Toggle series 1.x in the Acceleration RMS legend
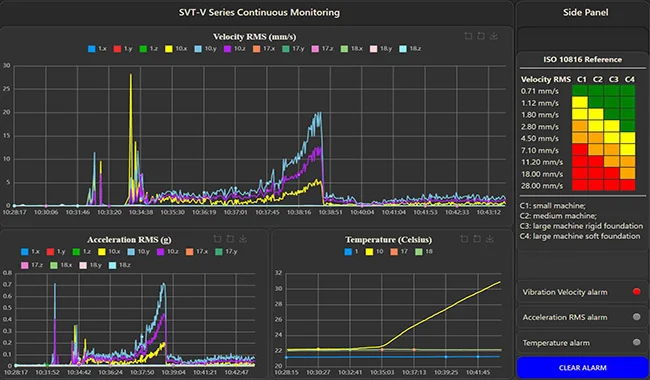 click(30, 252)
